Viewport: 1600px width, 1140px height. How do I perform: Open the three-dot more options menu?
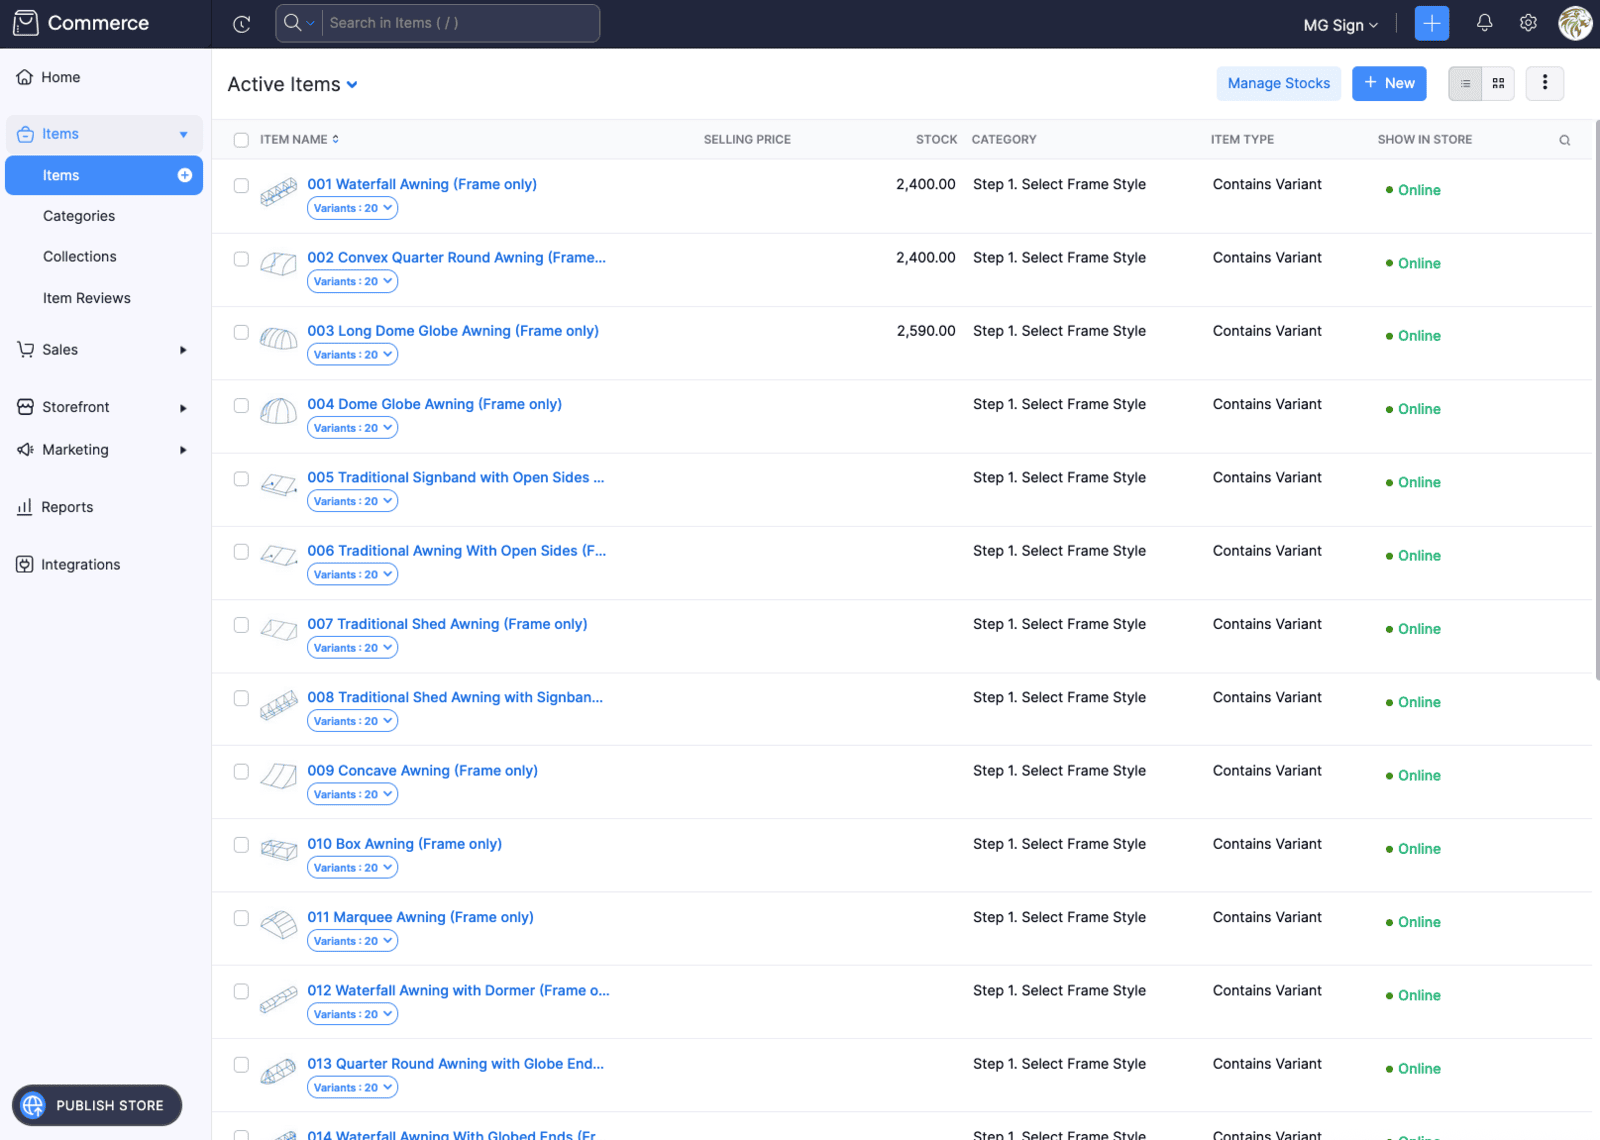click(x=1544, y=83)
